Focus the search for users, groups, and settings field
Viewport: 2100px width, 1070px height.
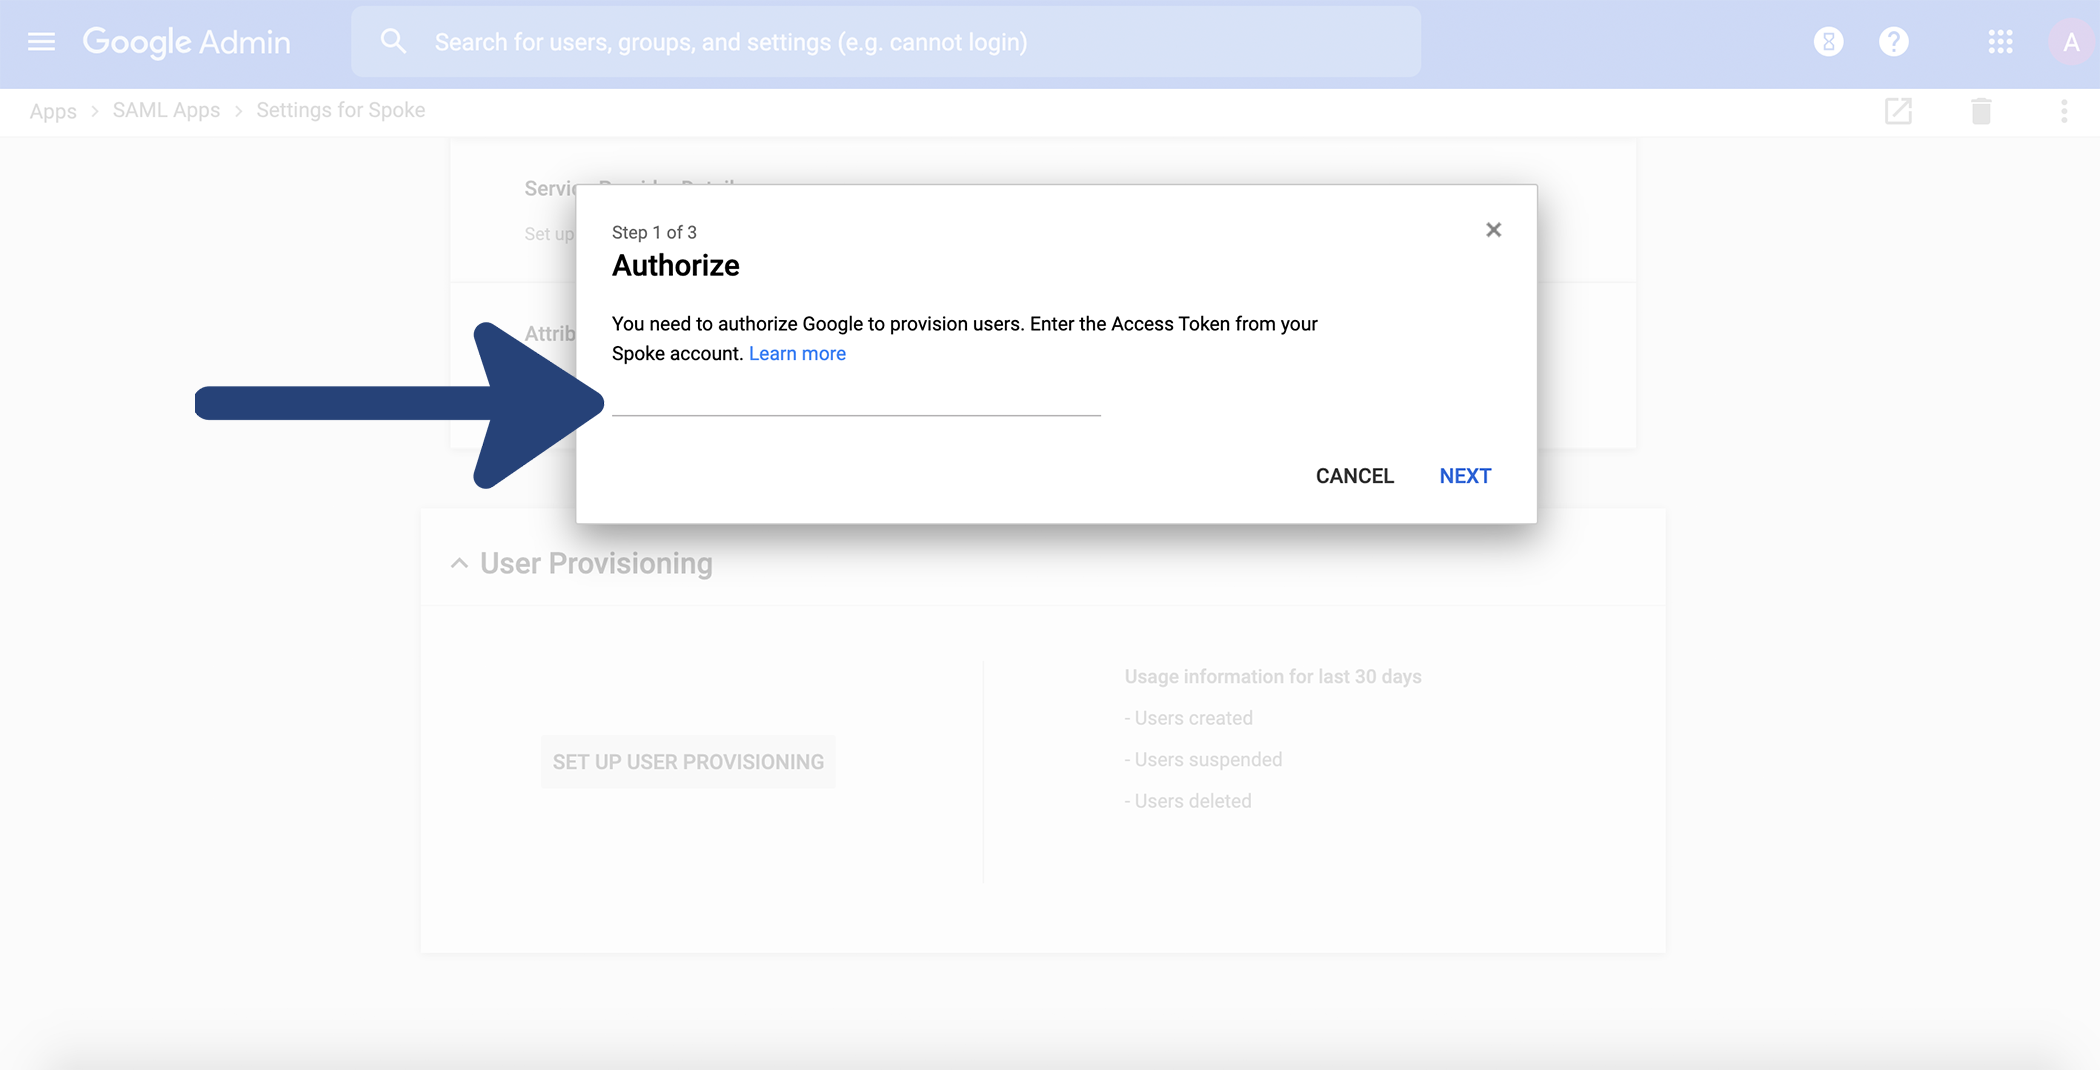tap(886, 42)
